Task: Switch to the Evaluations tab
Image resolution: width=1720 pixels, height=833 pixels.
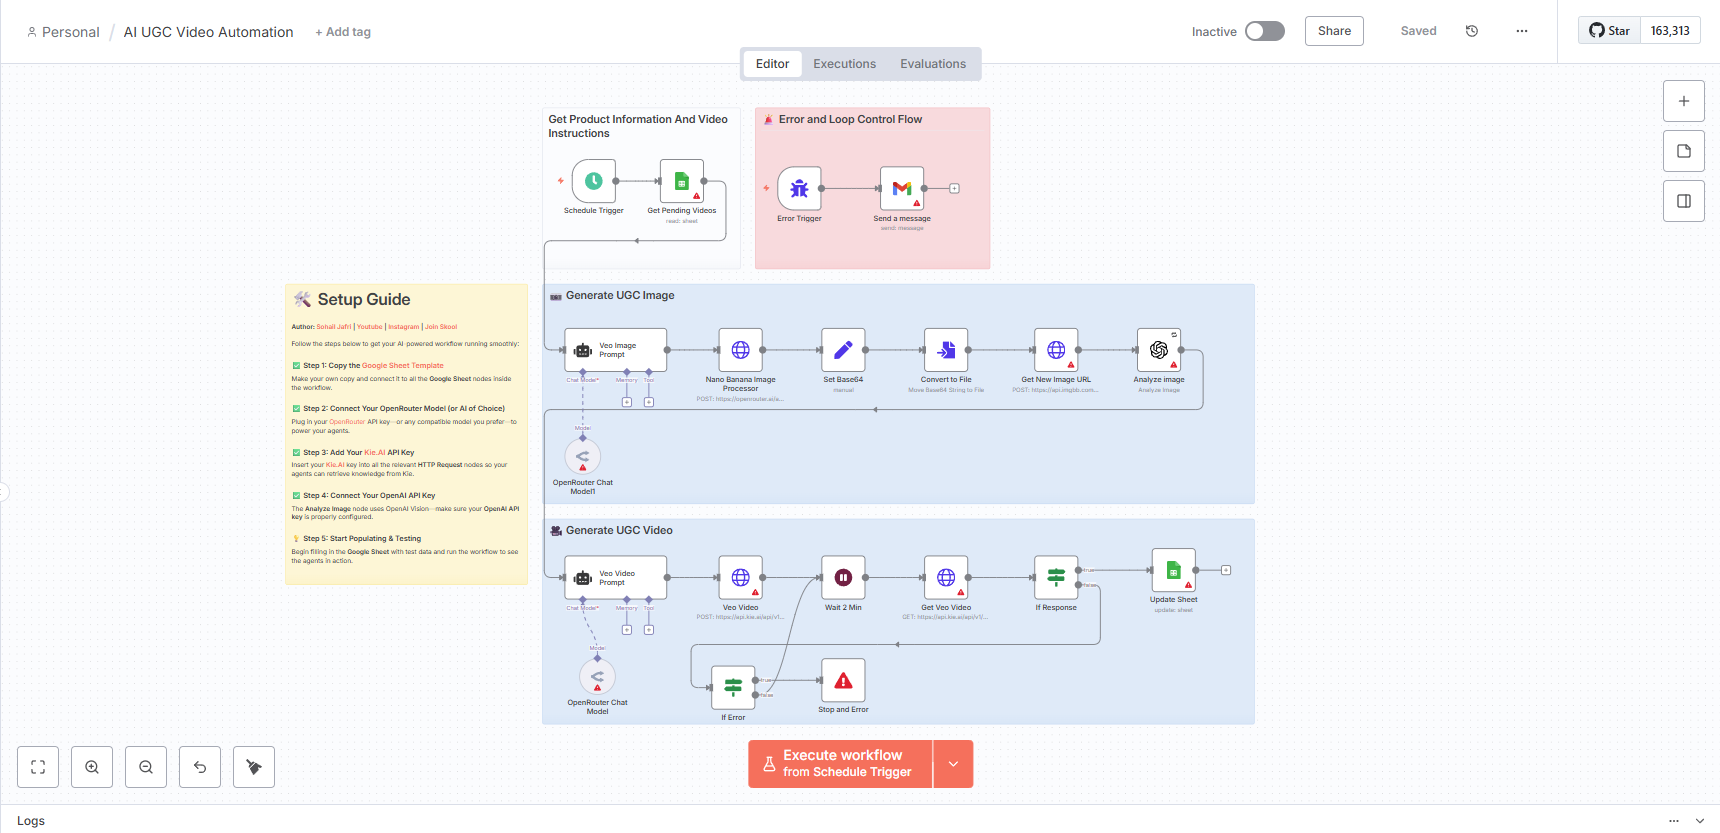Action: click(932, 64)
